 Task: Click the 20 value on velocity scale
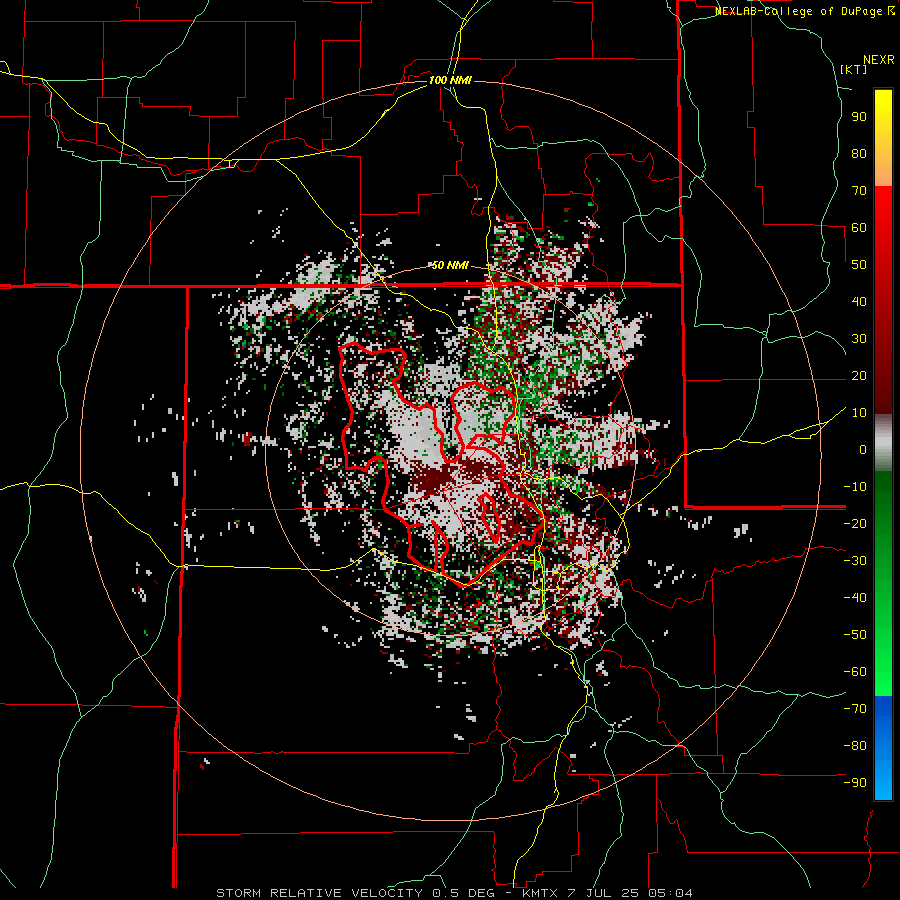point(859,376)
